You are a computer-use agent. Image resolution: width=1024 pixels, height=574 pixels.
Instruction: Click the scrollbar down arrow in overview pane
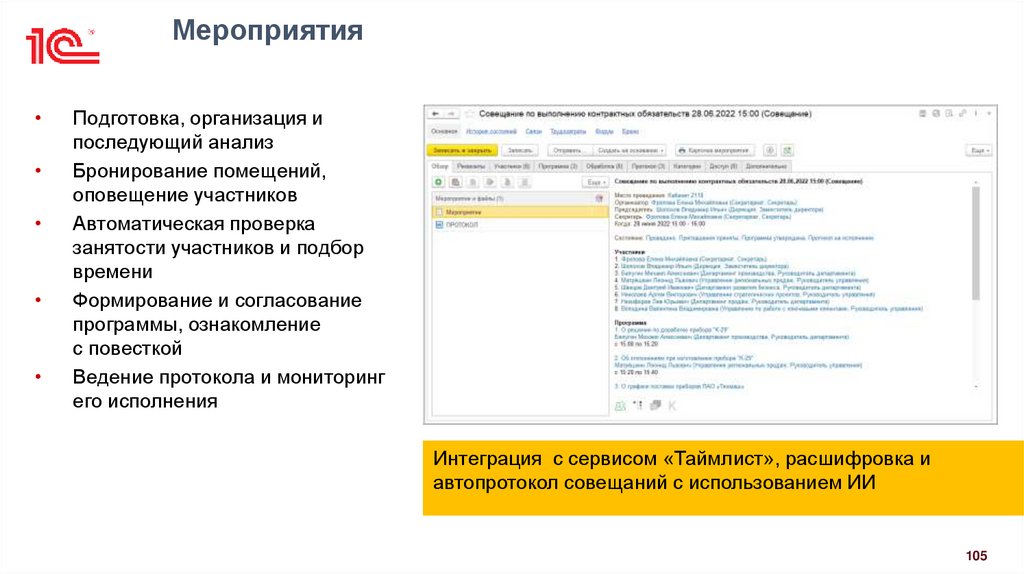(x=976, y=387)
